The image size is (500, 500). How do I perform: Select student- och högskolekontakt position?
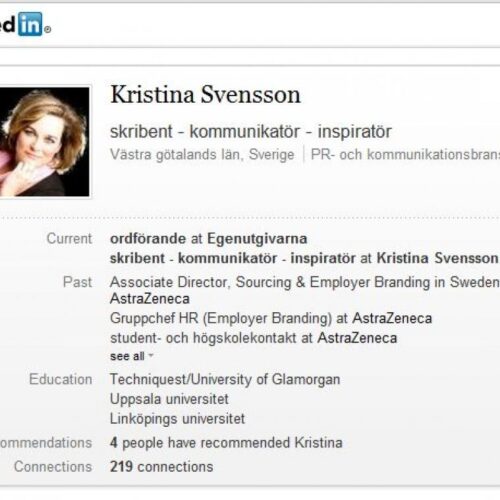tap(254, 338)
